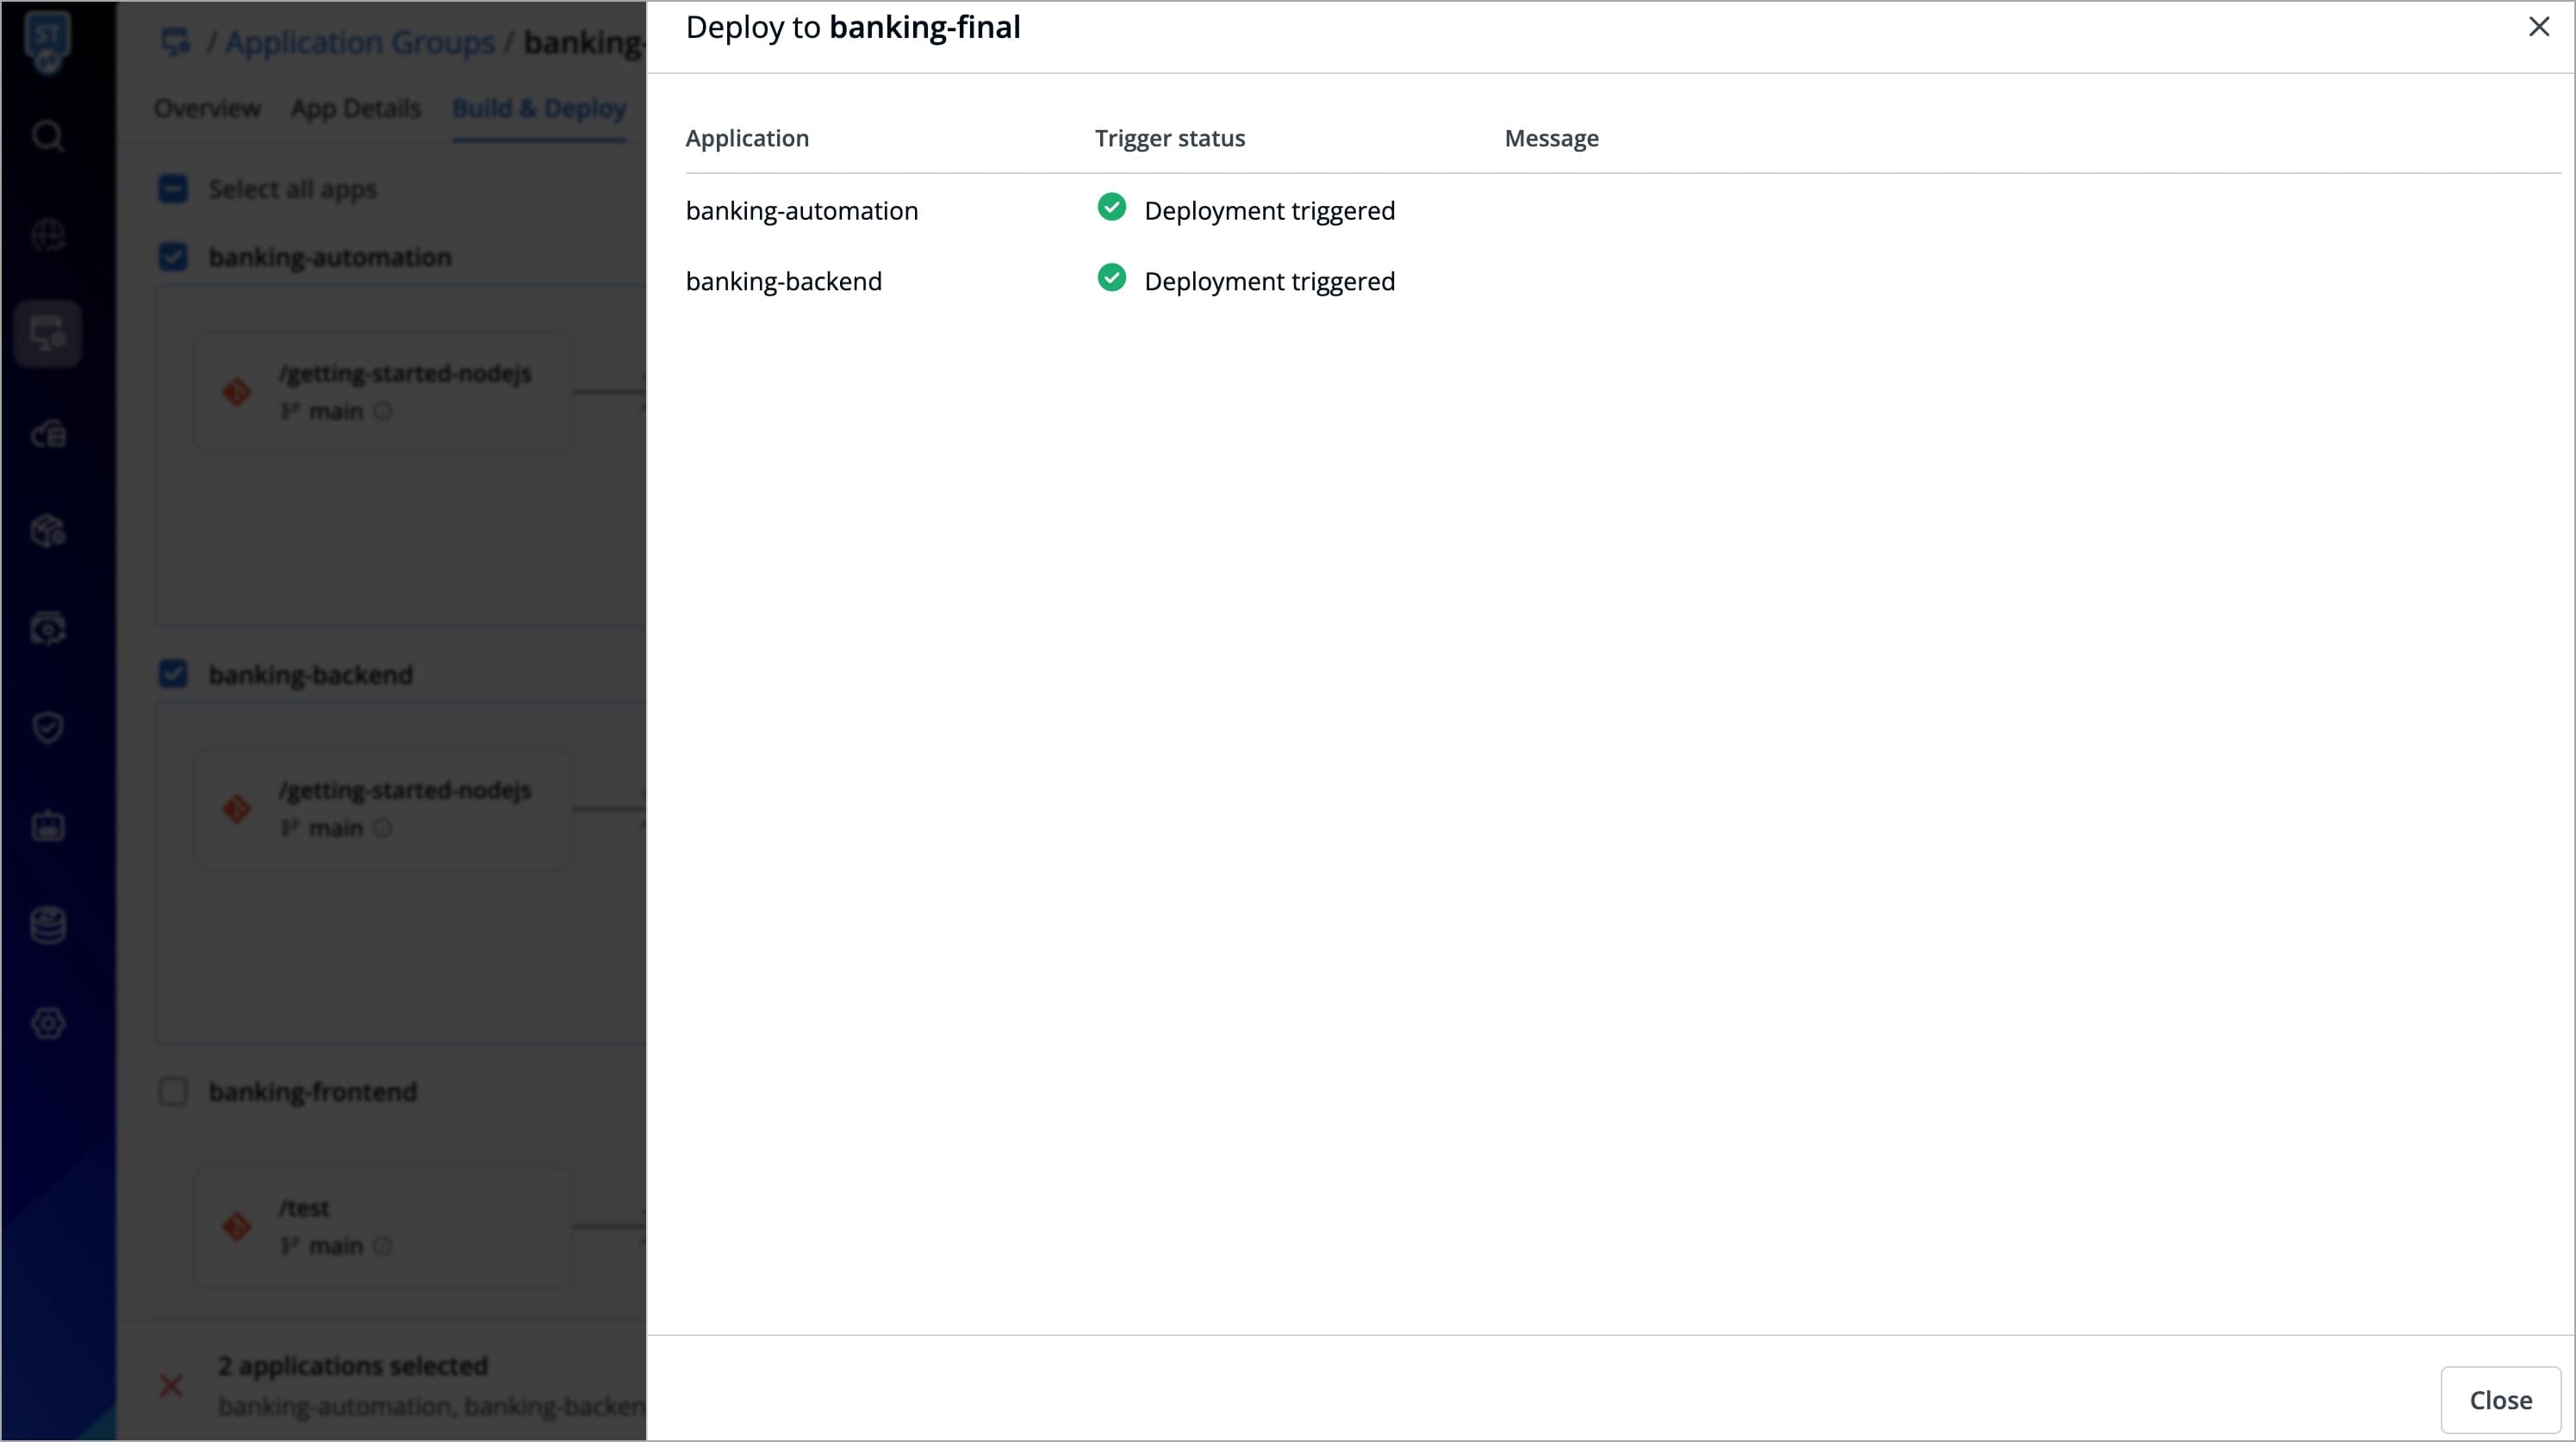Open the global settings gear icon
This screenshot has height=1442, width=2576.
(47, 1023)
